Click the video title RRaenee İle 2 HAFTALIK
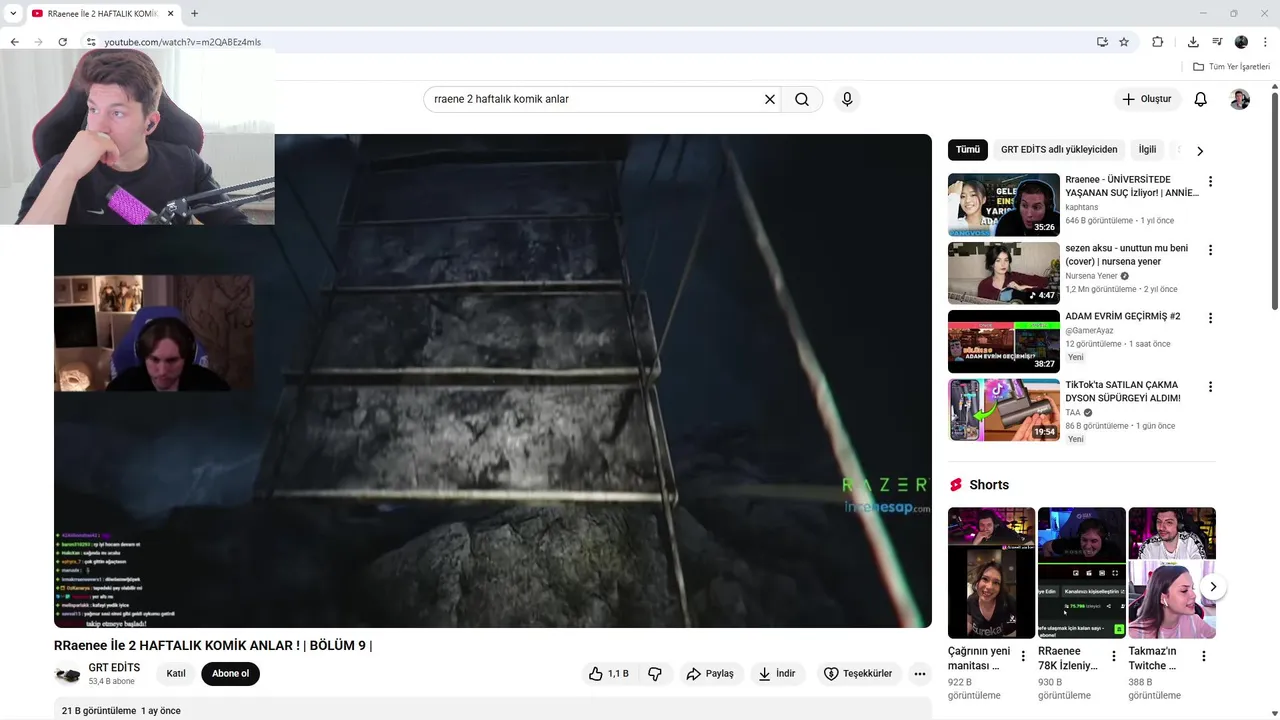 tap(213, 646)
